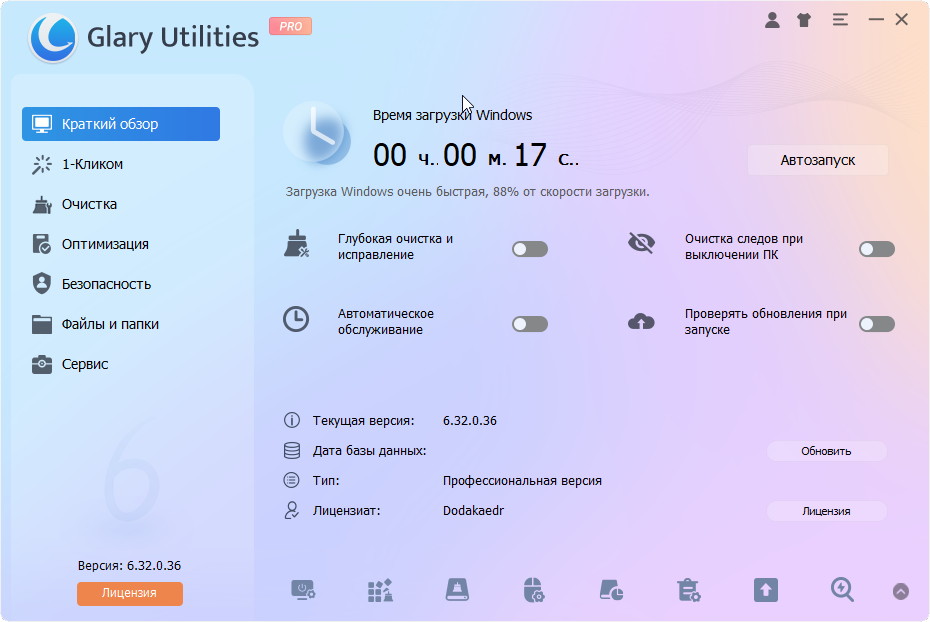Enable Глубокая очистка и исправление toggle
Screen dimensions: 930x622
pos(530,249)
